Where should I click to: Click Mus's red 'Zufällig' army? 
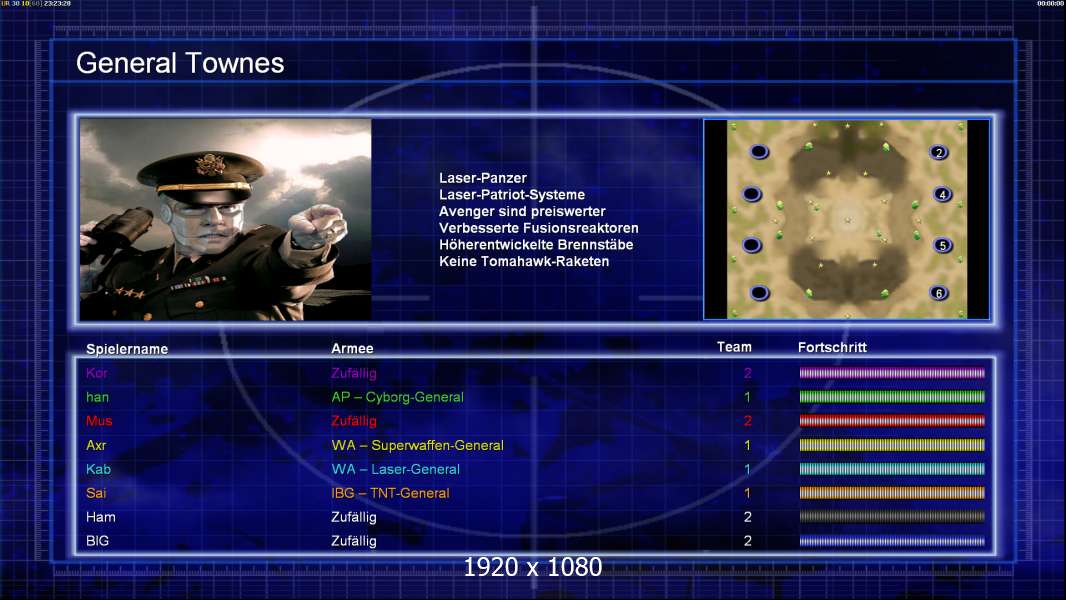pos(354,421)
